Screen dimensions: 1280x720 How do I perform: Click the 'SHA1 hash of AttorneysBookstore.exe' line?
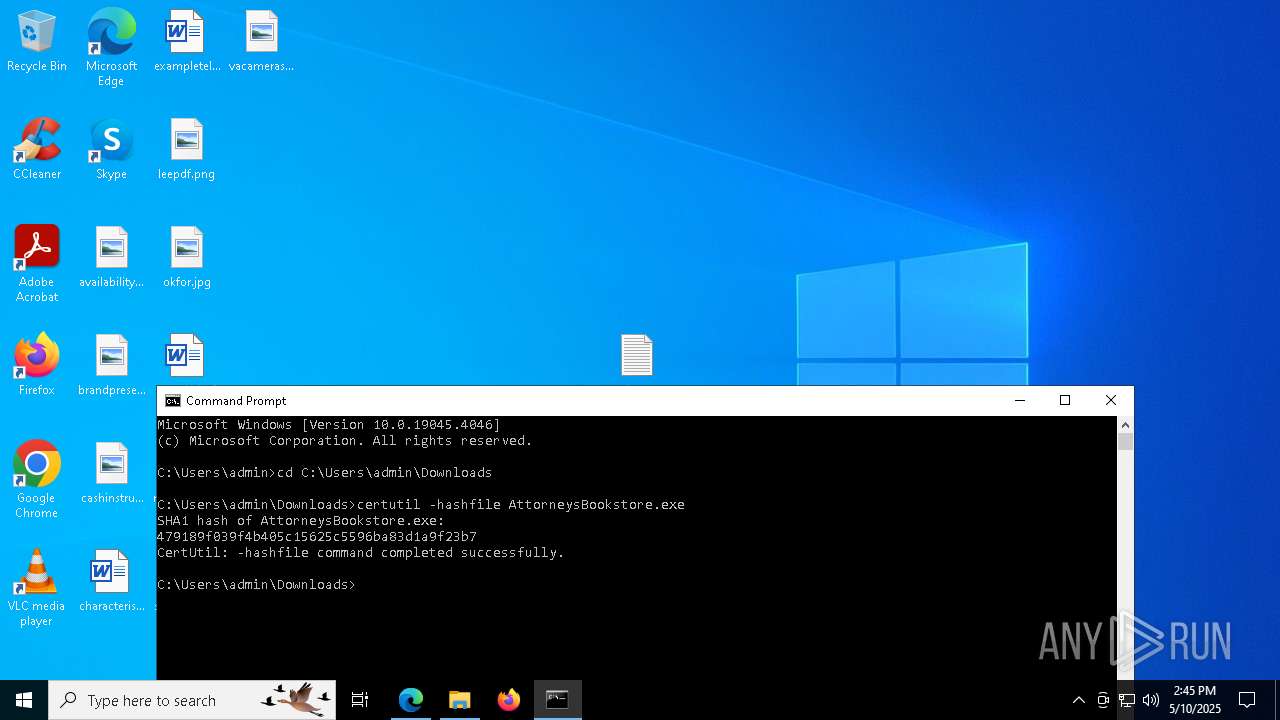(301, 521)
